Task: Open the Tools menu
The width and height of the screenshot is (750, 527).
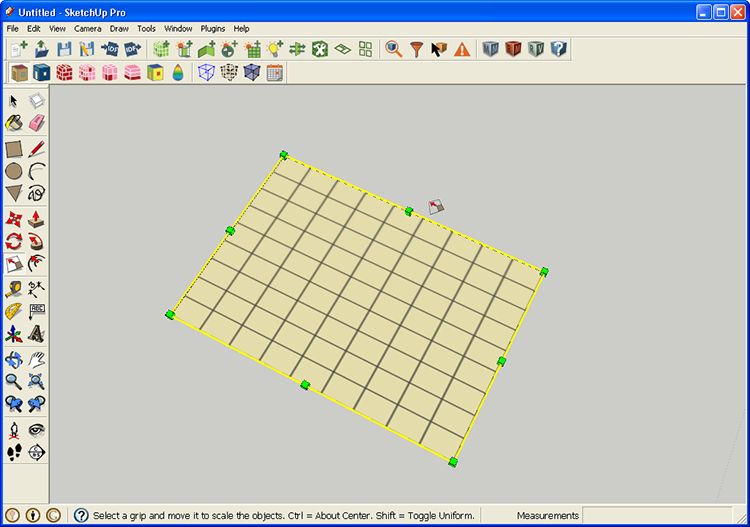Action: point(146,29)
